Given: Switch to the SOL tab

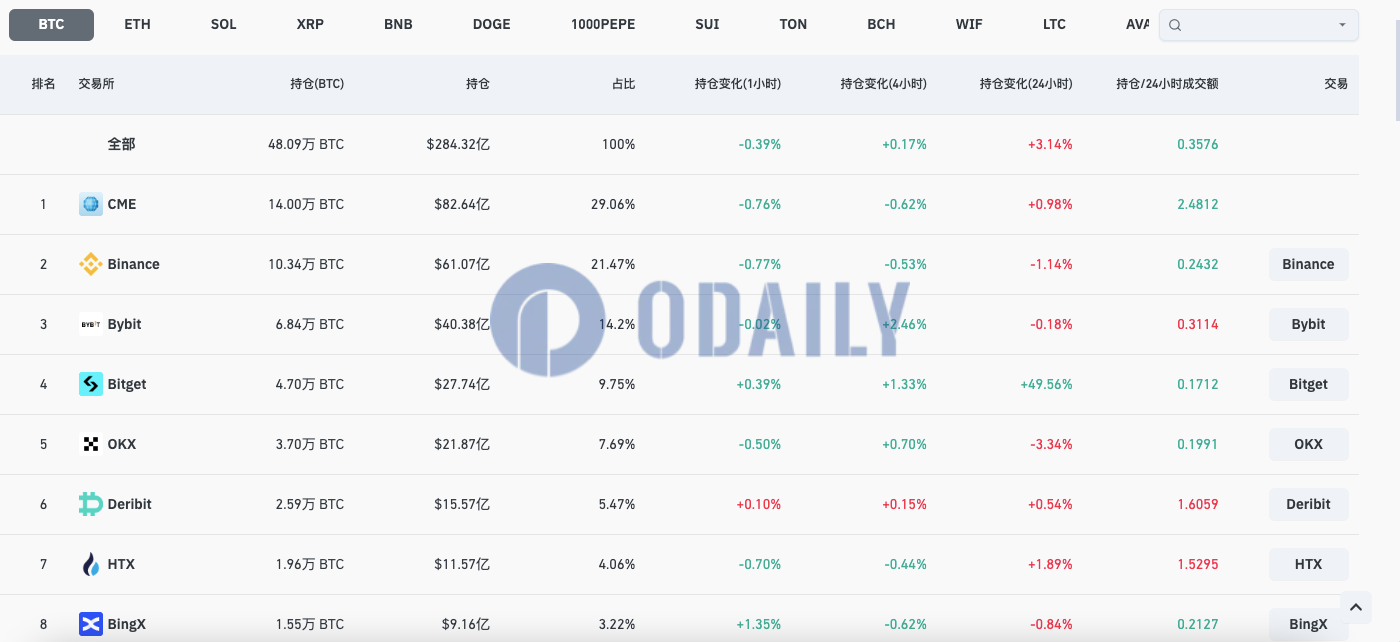Looking at the screenshot, I should click(224, 24).
